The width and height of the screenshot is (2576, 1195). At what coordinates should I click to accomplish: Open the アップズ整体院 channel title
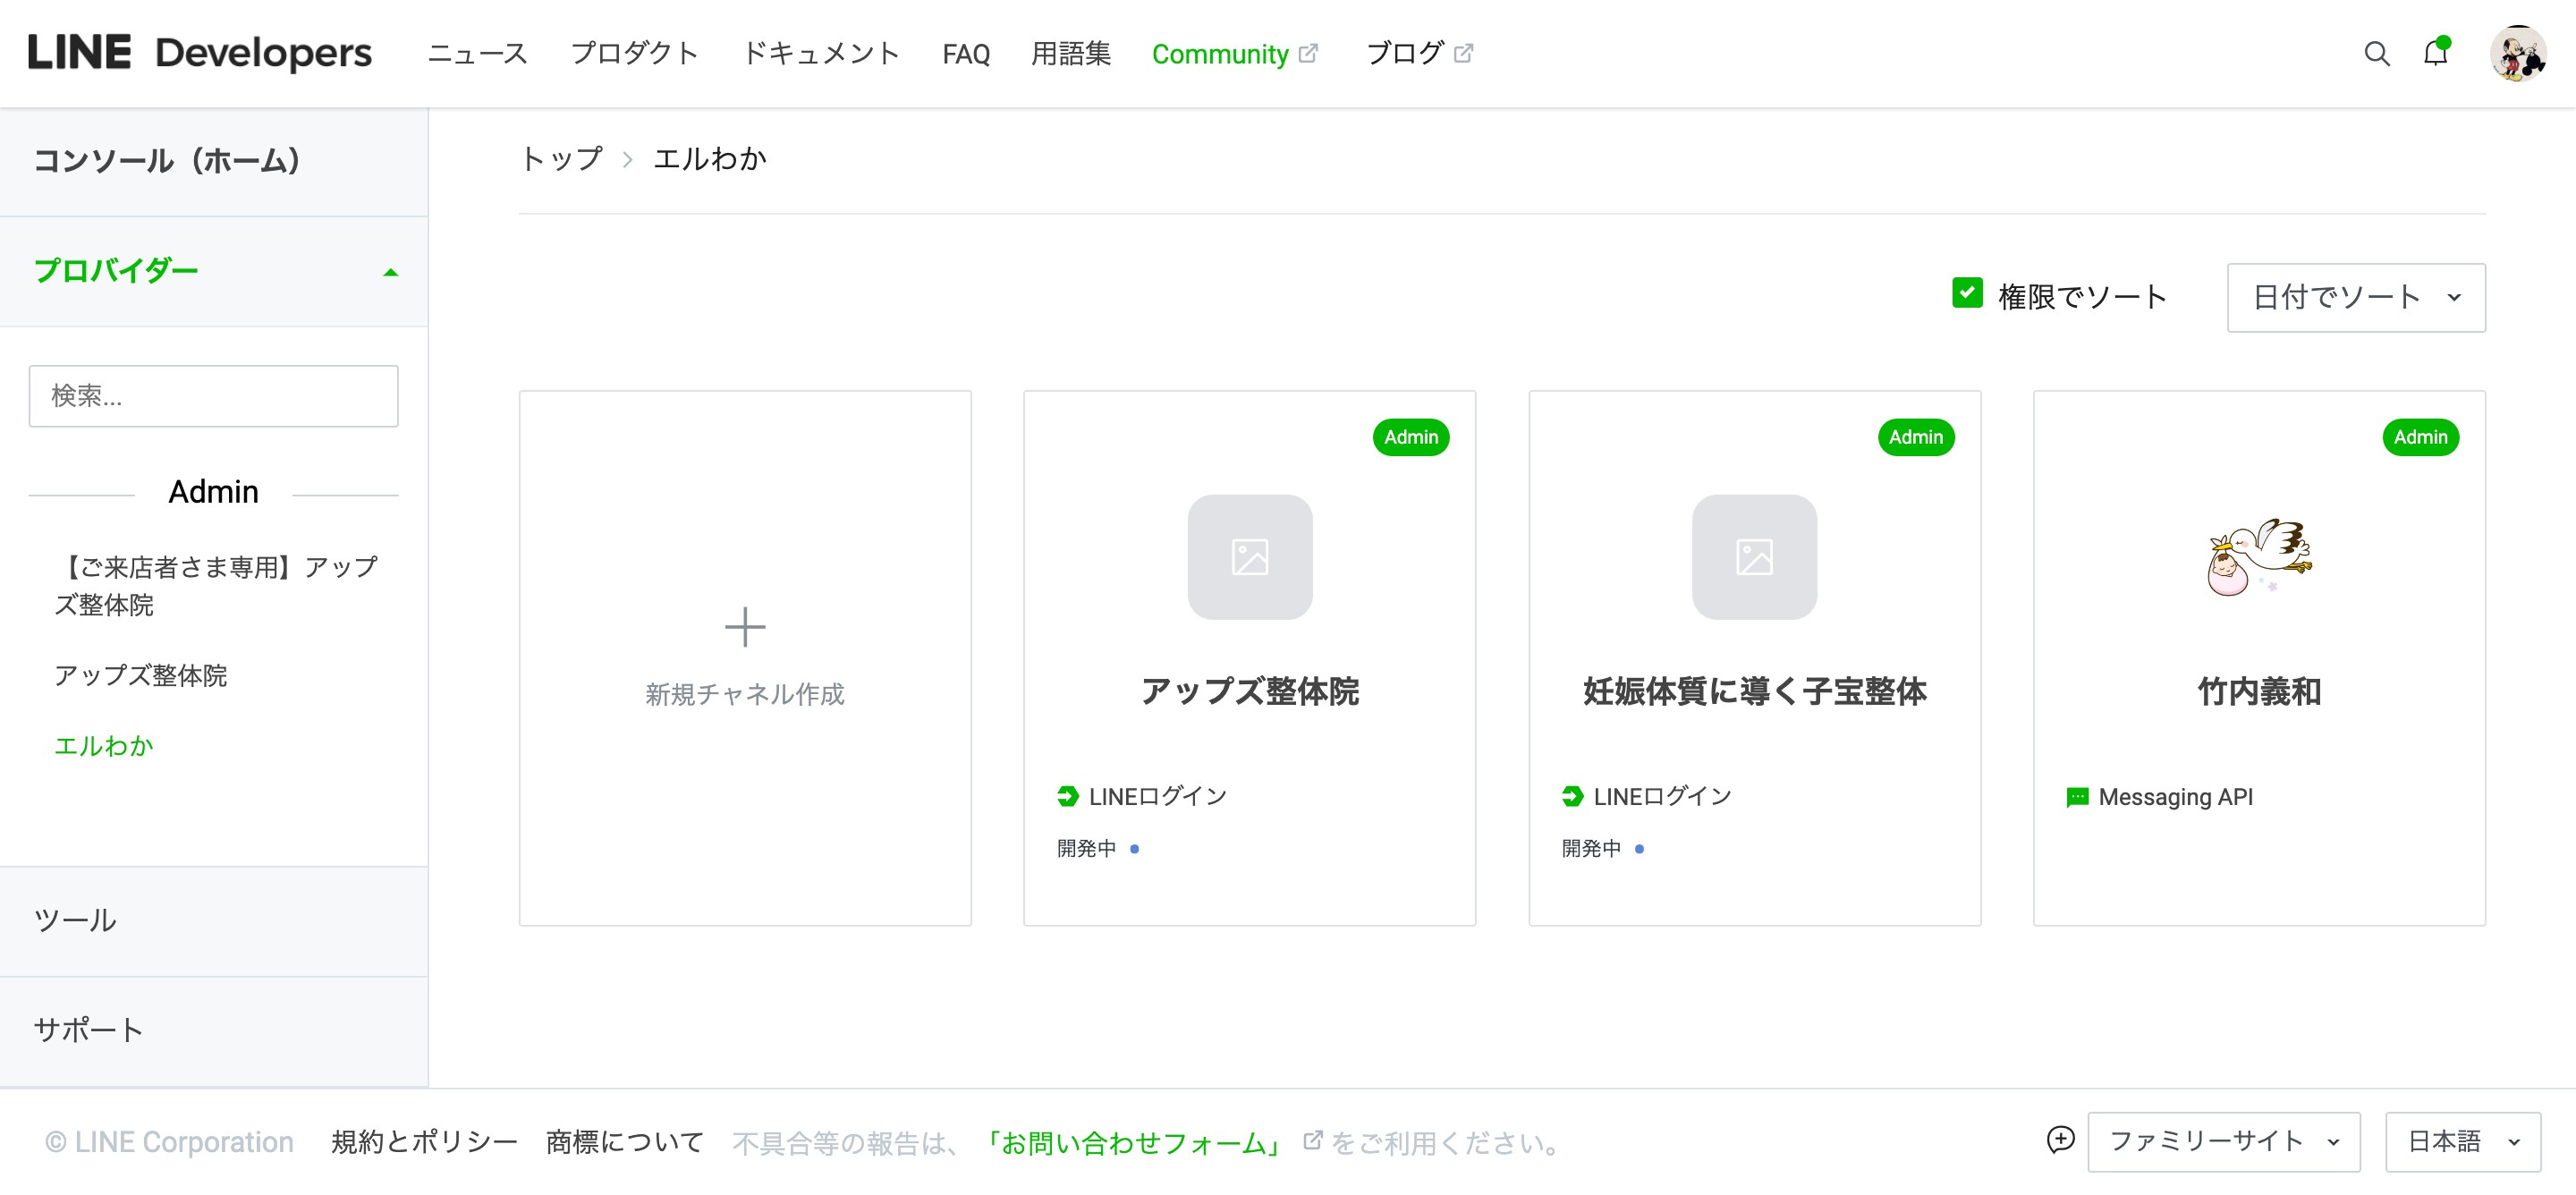click(x=1249, y=691)
